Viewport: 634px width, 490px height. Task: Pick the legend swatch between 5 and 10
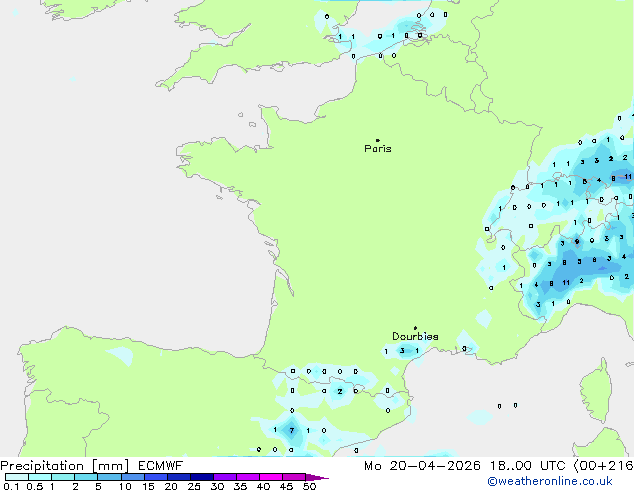click(x=109, y=477)
